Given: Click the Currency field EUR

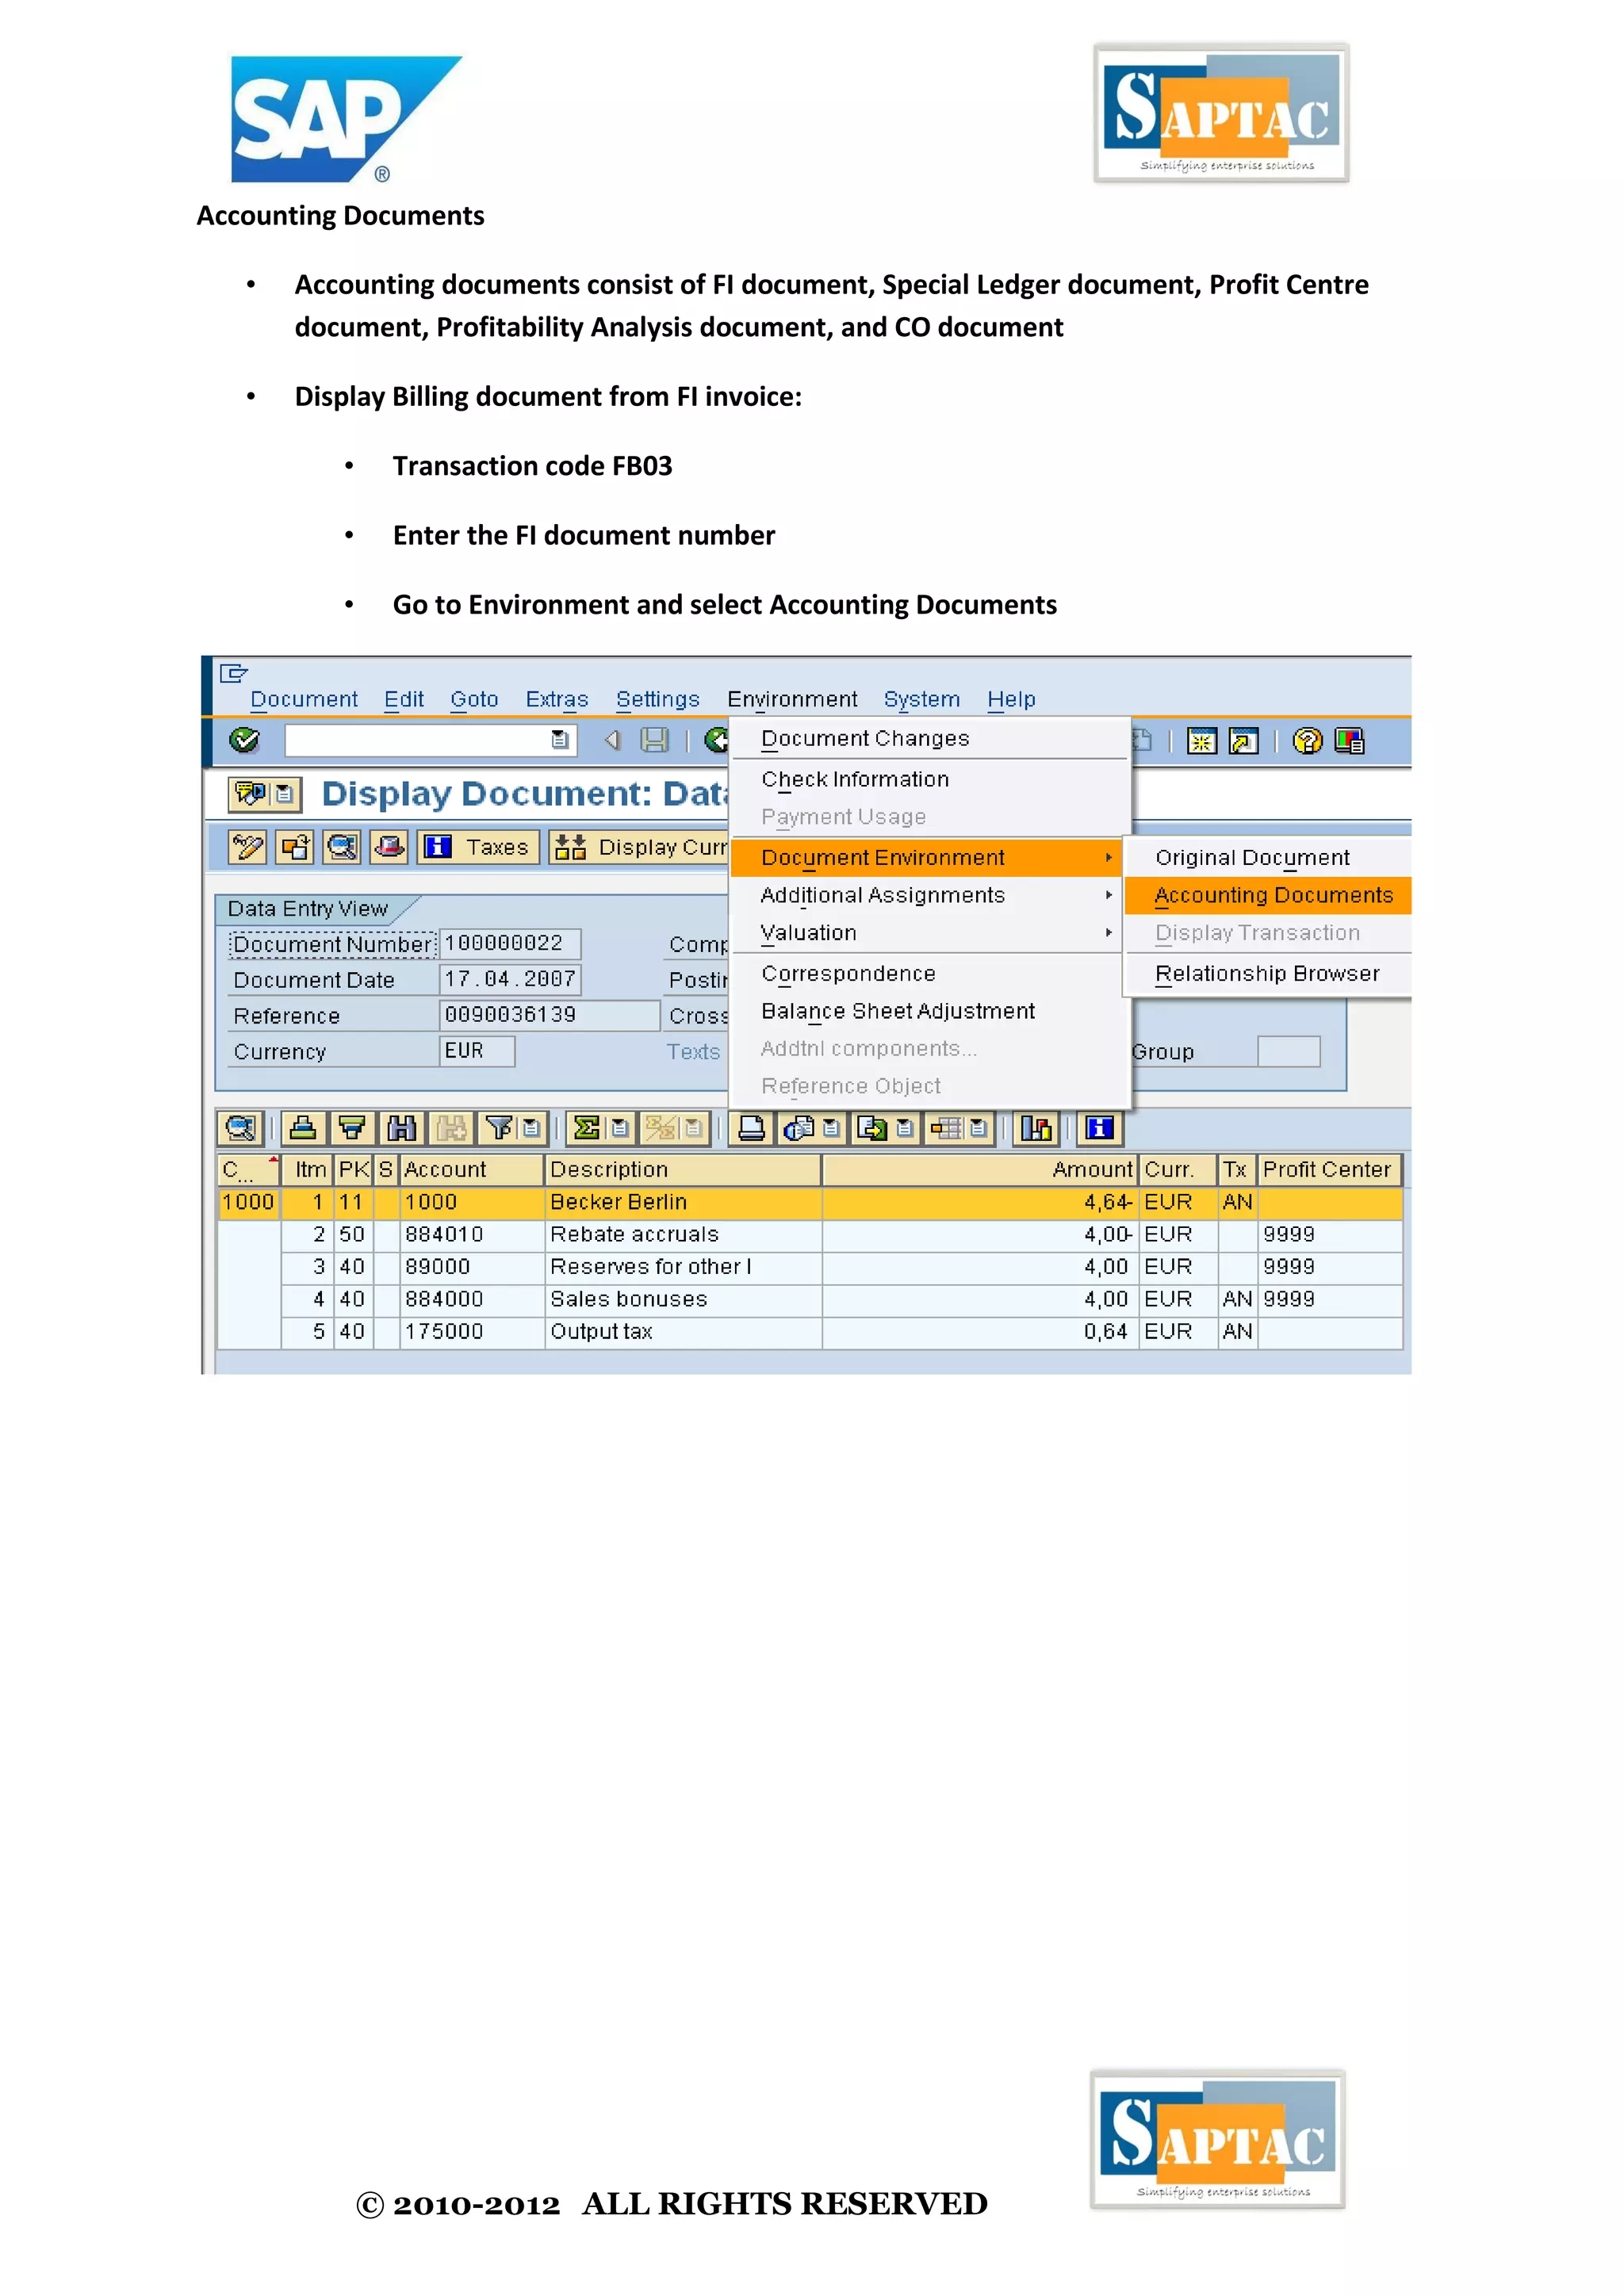Looking at the screenshot, I should pyautogui.click(x=477, y=1052).
